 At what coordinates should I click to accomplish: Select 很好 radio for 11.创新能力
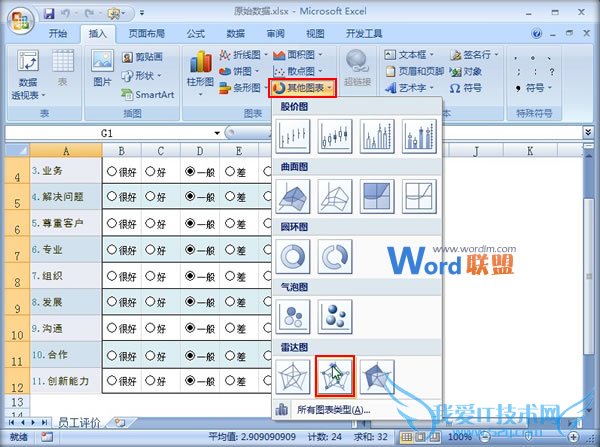coord(112,380)
